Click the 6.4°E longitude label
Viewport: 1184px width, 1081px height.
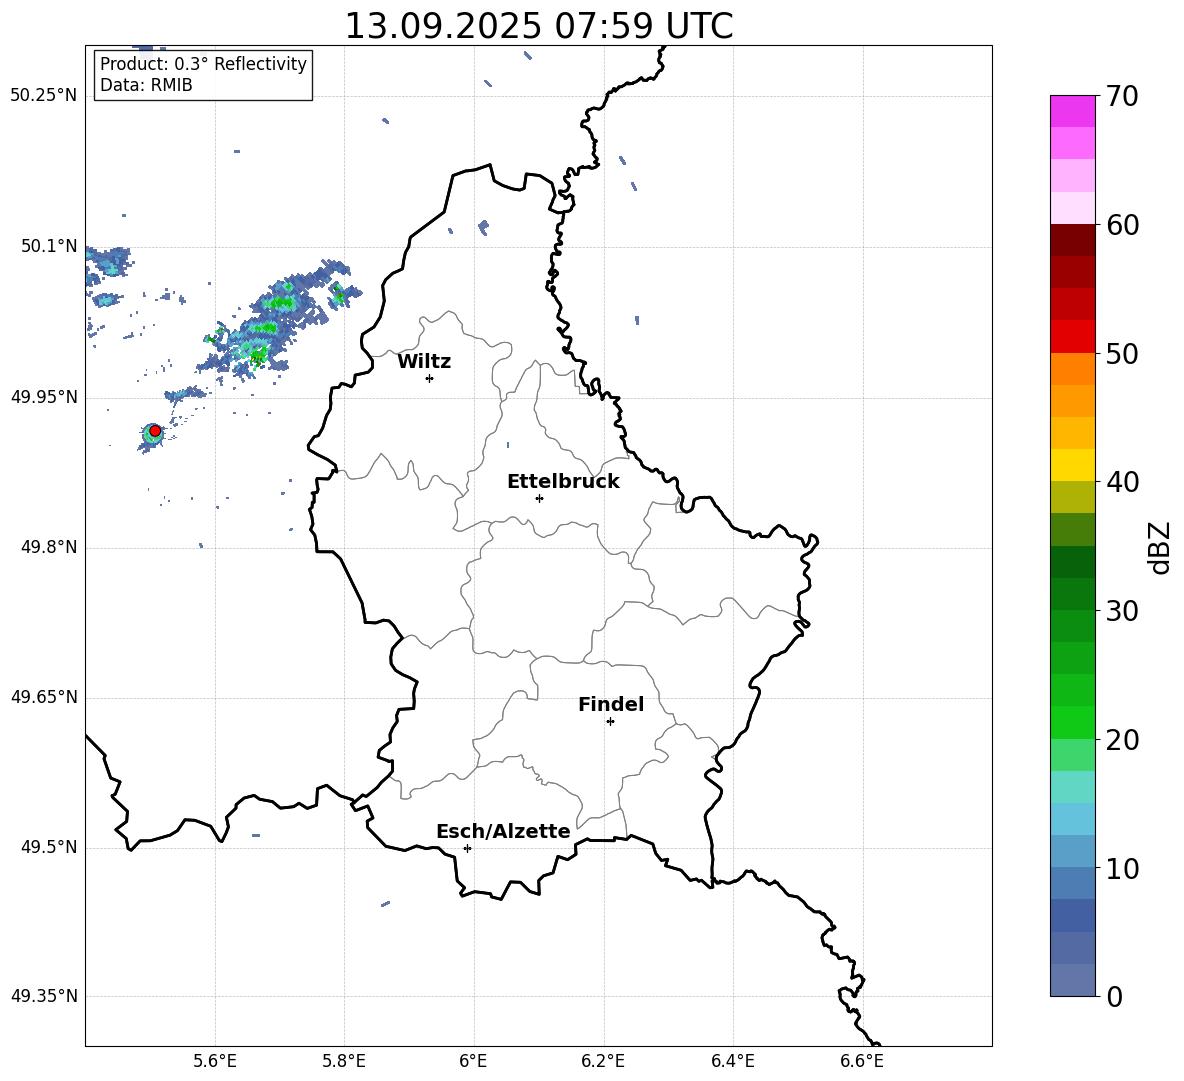(x=732, y=1061)
